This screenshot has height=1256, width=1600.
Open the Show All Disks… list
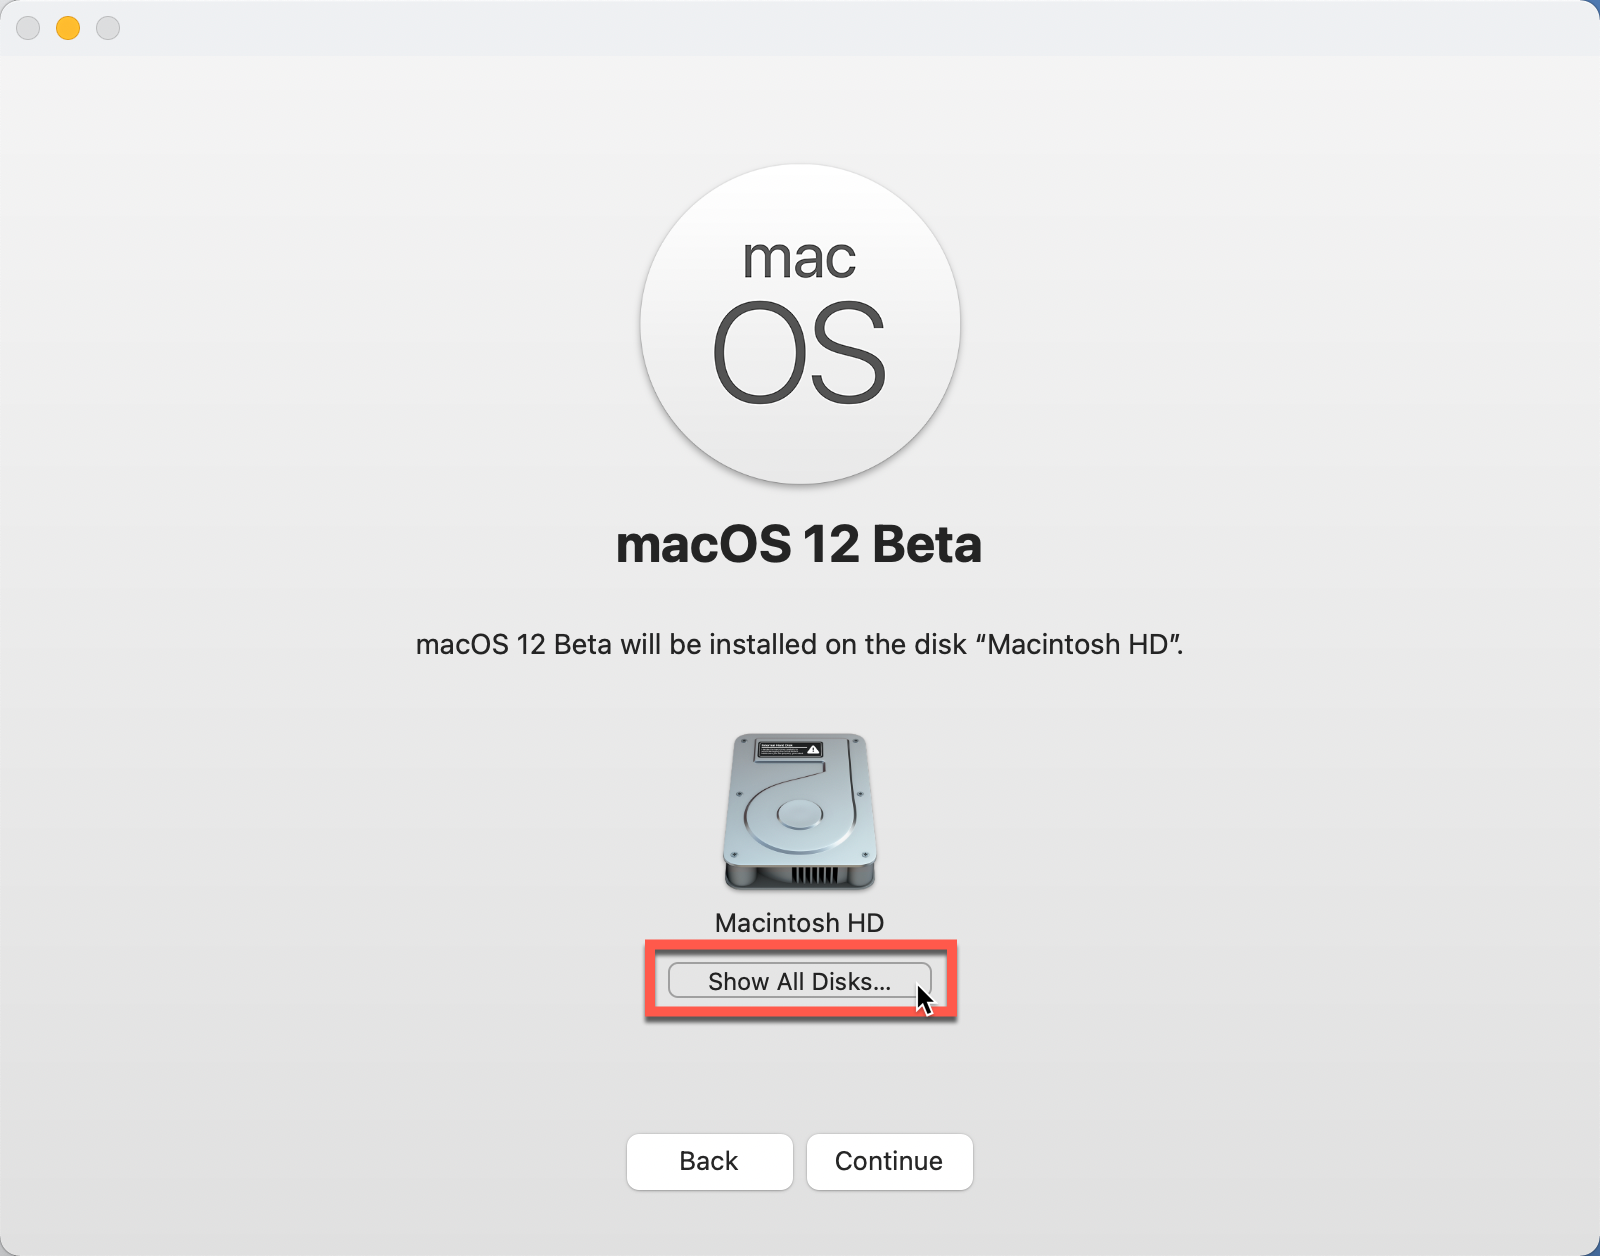pyautogui.click(x=799, y=981)
